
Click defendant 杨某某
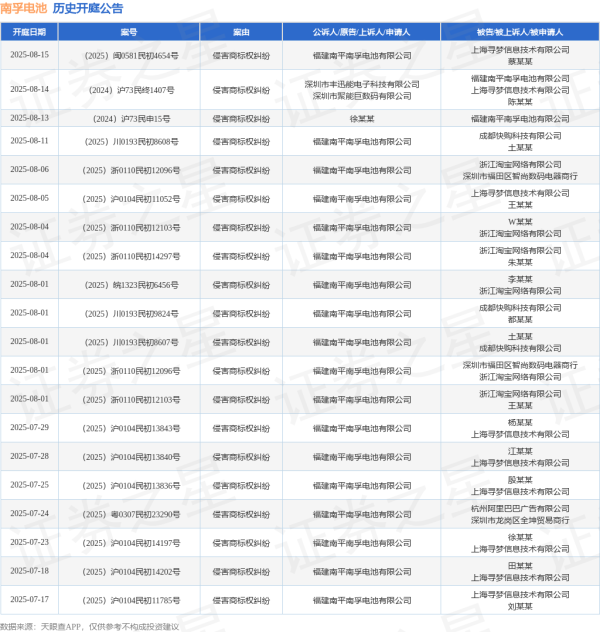click(520, 422)
